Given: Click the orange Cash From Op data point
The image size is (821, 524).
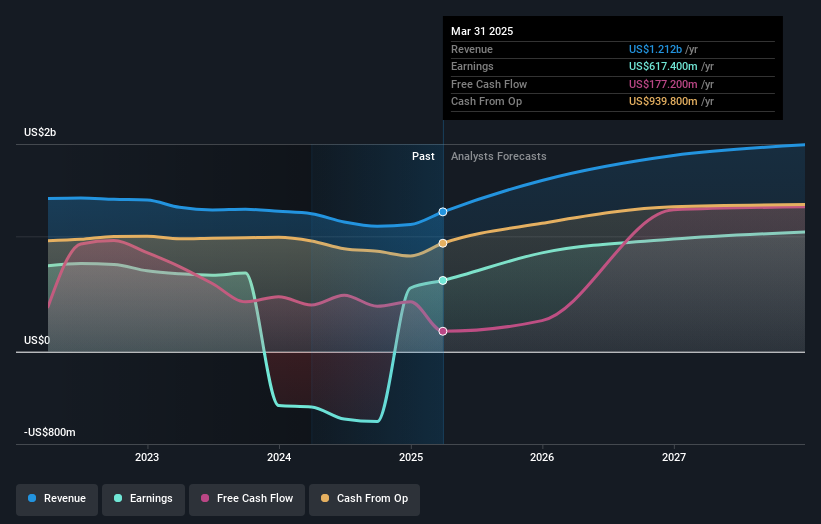Looking at the screenshot, I should (x=443, y=243).
